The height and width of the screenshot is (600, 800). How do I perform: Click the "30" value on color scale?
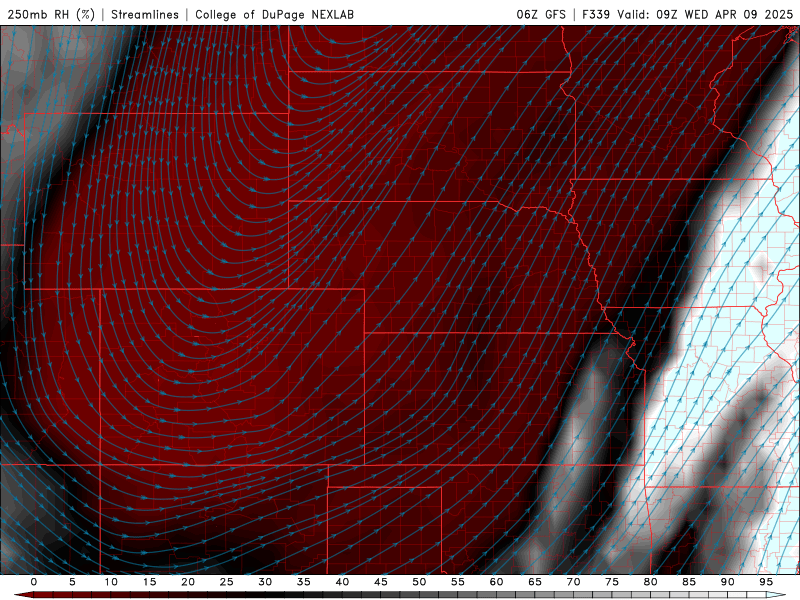tap(265, 582)
